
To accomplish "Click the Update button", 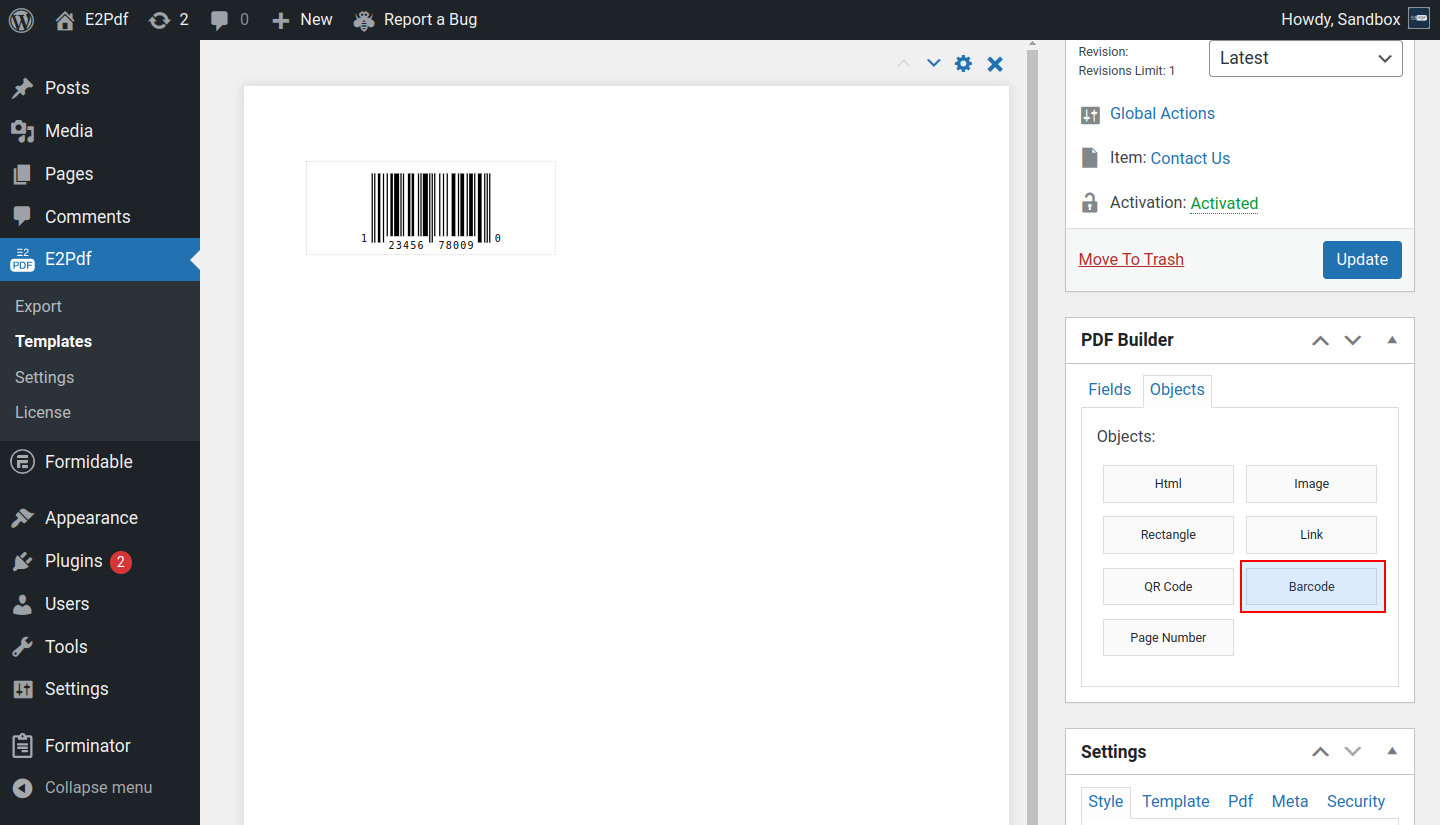I will (1361, 260).
